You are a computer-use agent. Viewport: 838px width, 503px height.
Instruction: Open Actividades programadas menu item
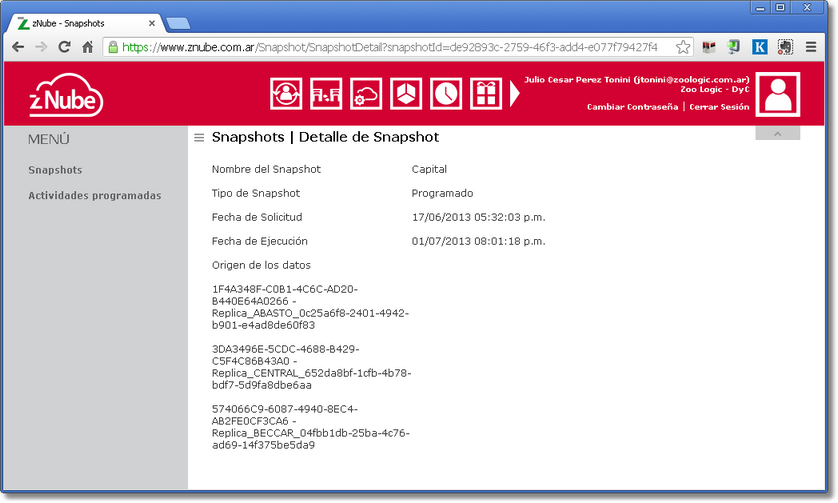pos(94,196)
